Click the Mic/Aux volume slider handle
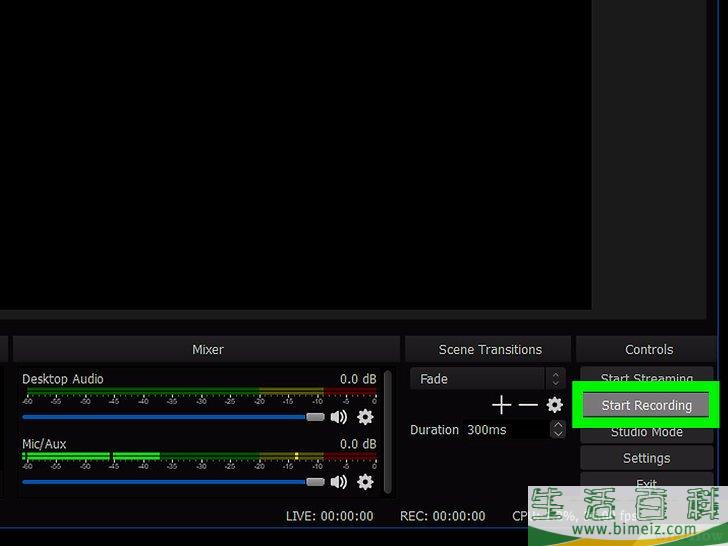728x546 pixels. click(315, 482)
